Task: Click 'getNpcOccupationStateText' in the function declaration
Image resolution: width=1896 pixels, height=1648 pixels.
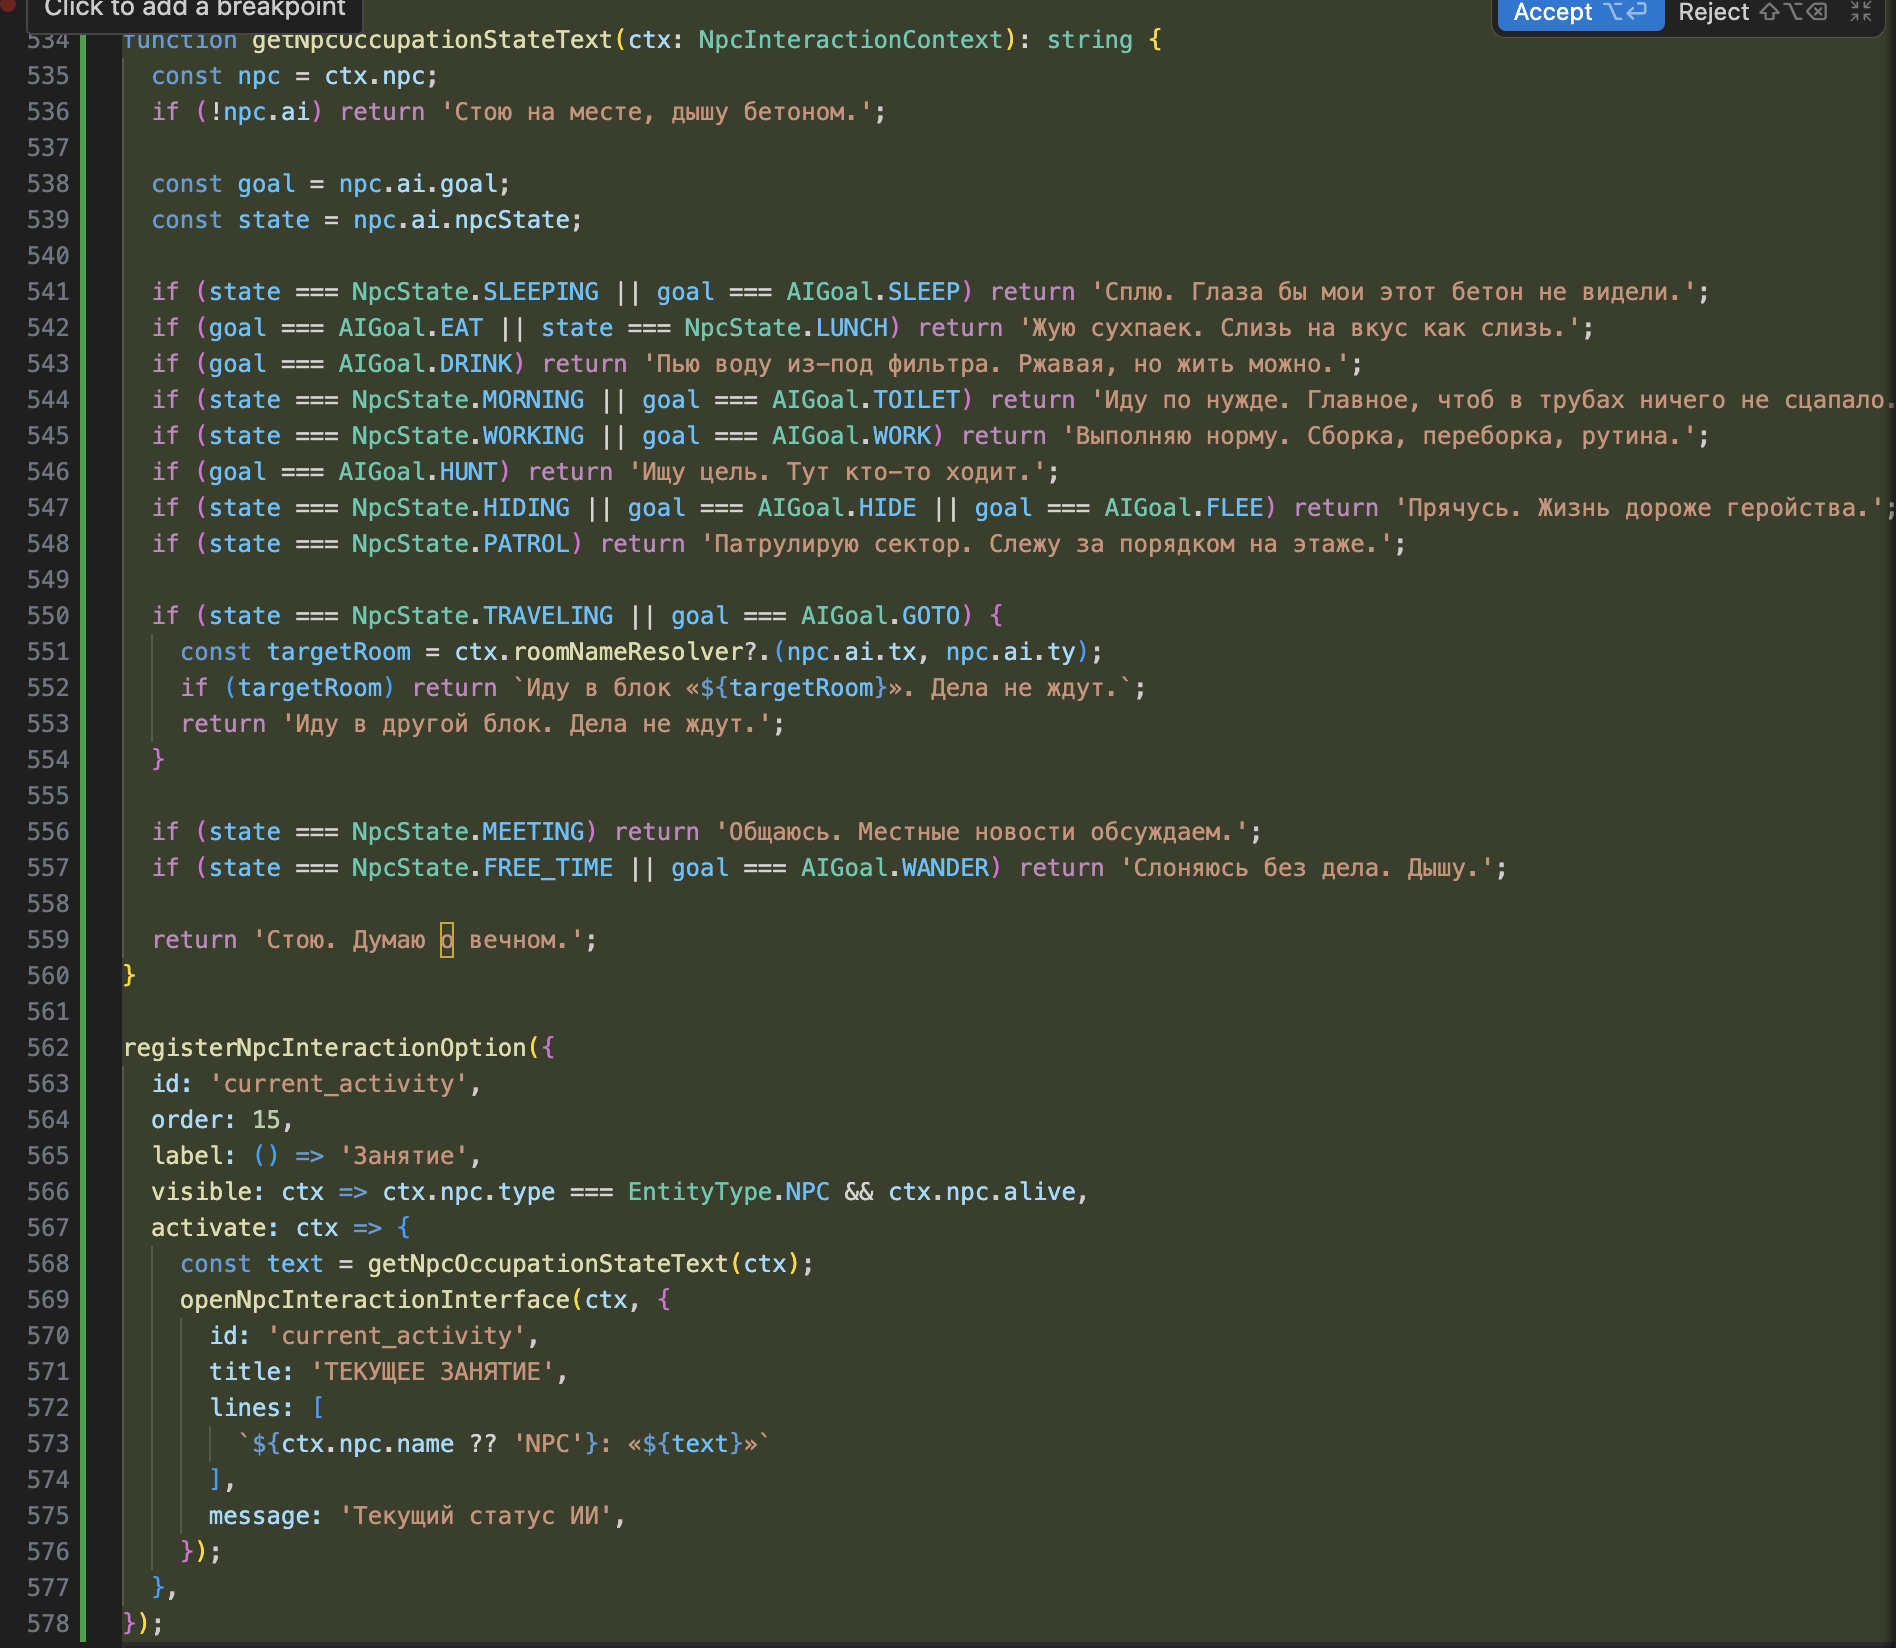Action: coord(432,40)
